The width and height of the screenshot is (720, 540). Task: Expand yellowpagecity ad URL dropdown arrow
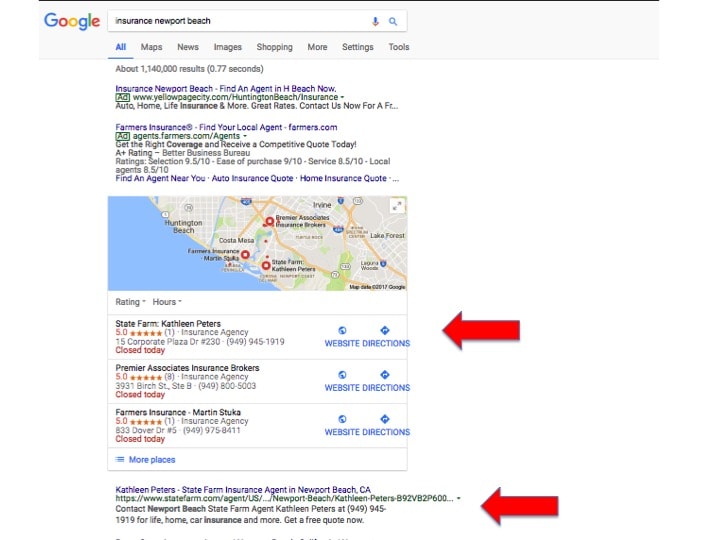point(343,97)
